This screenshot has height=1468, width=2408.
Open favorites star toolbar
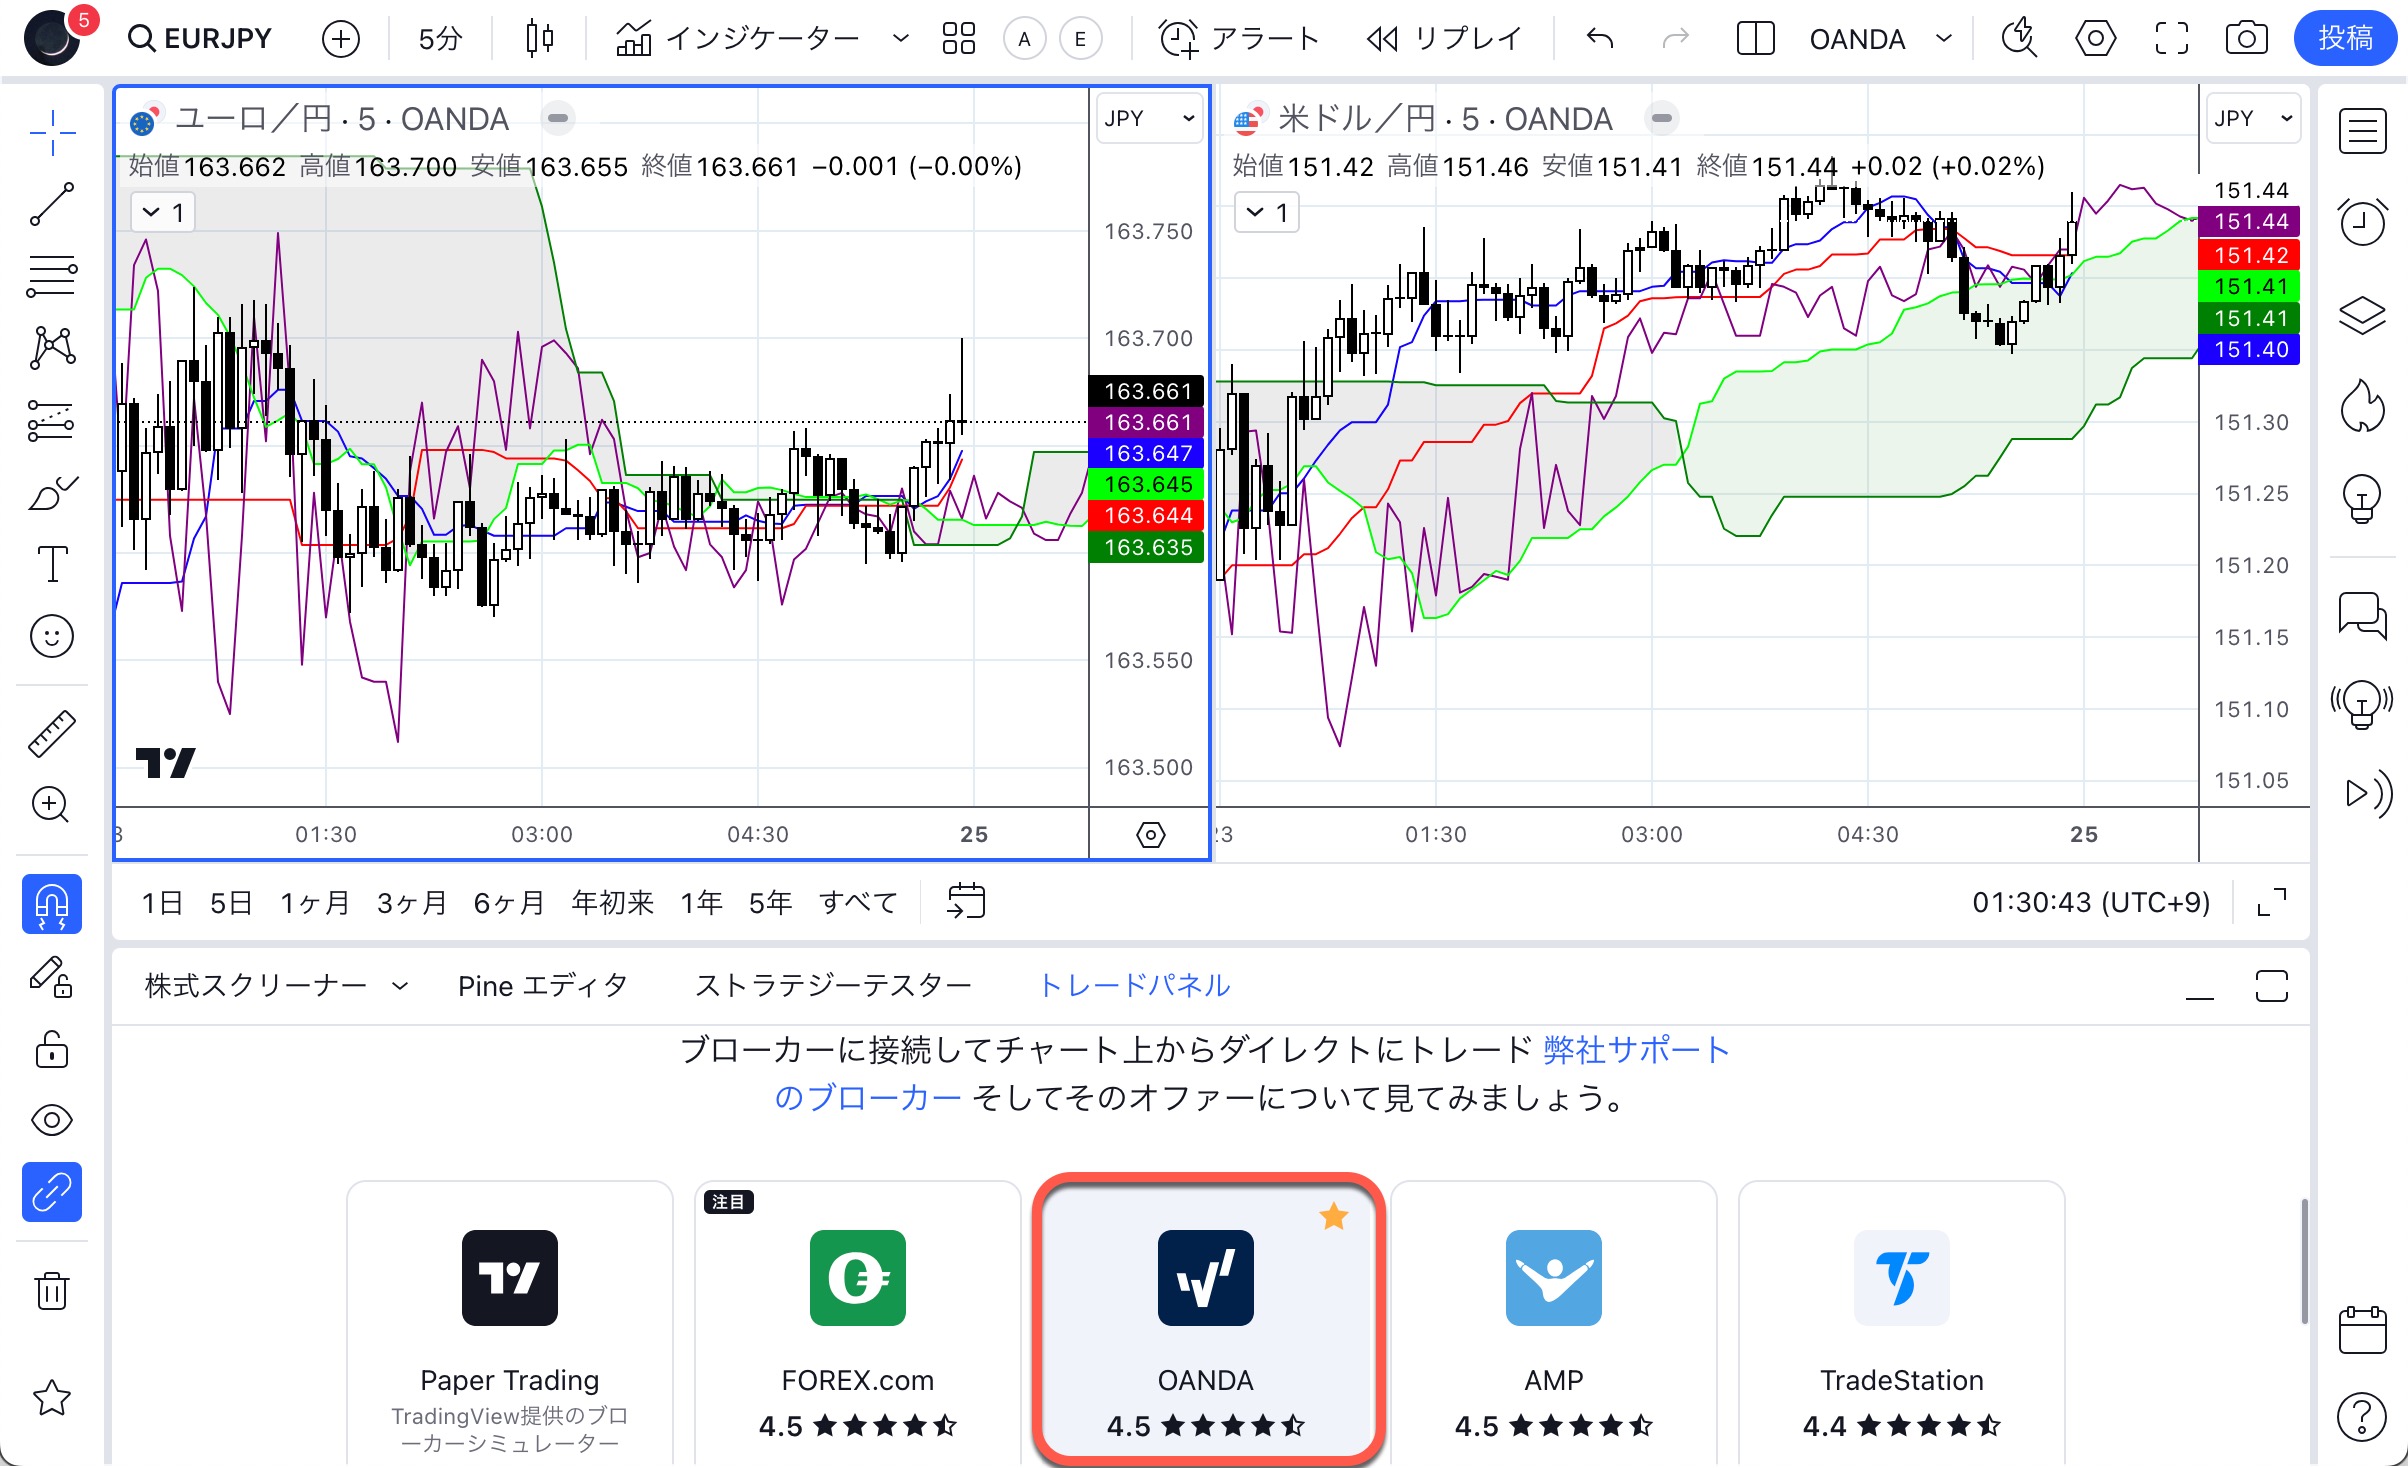[52, 1398]
